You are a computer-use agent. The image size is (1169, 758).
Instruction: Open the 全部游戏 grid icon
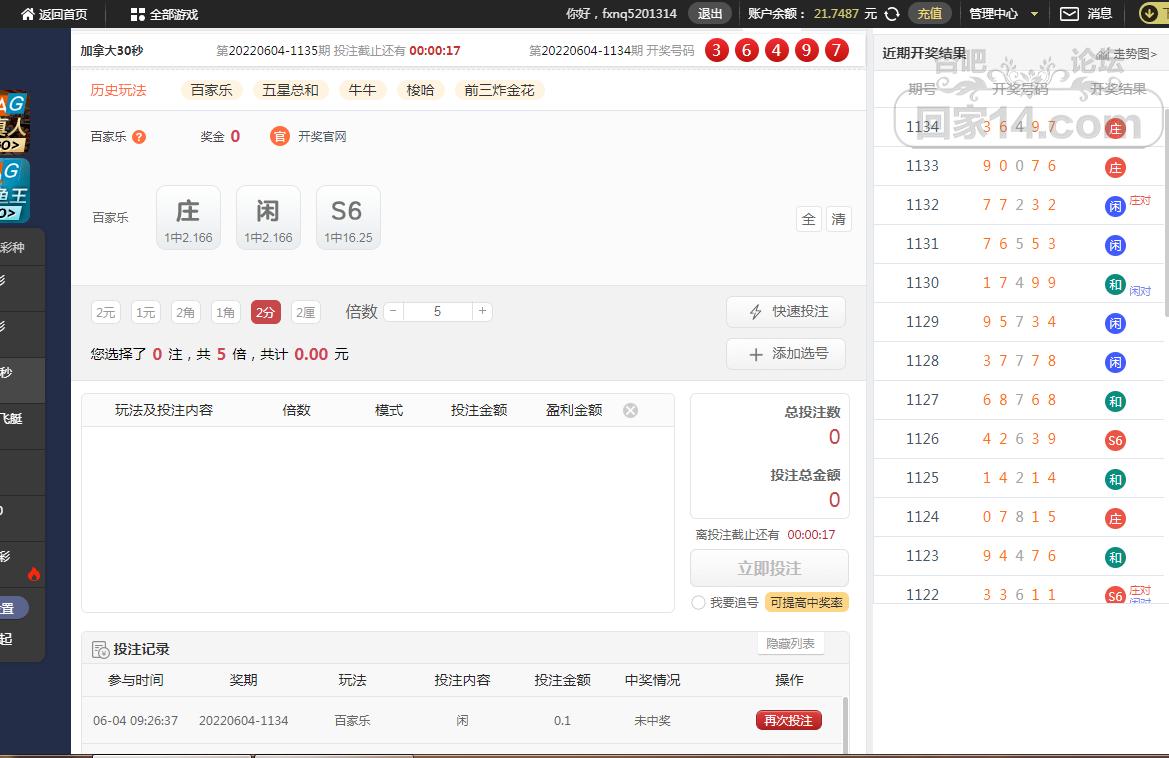pyautogui.click(x=138, y=14)
